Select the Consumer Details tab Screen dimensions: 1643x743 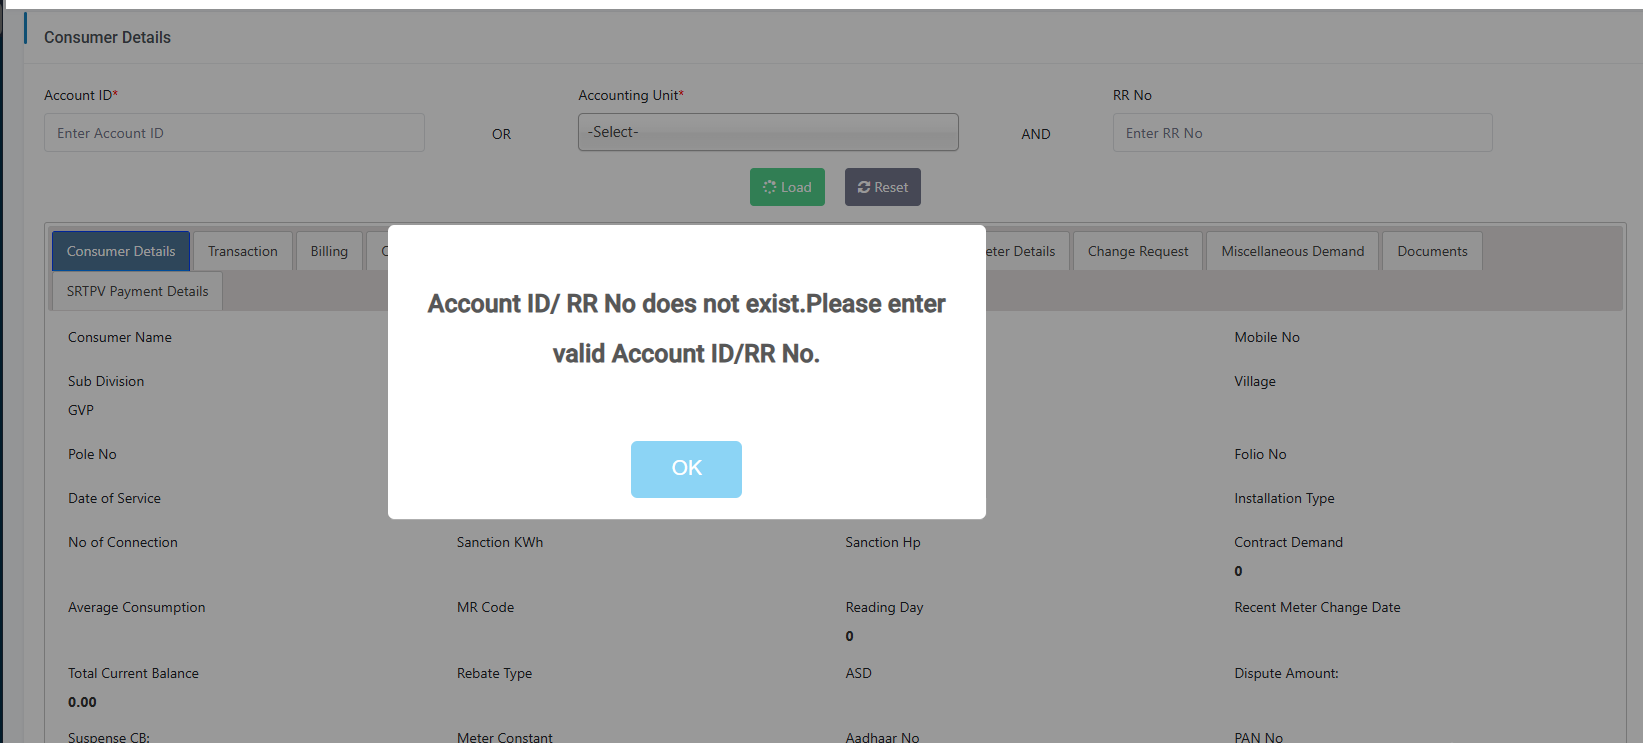point(121,251)
